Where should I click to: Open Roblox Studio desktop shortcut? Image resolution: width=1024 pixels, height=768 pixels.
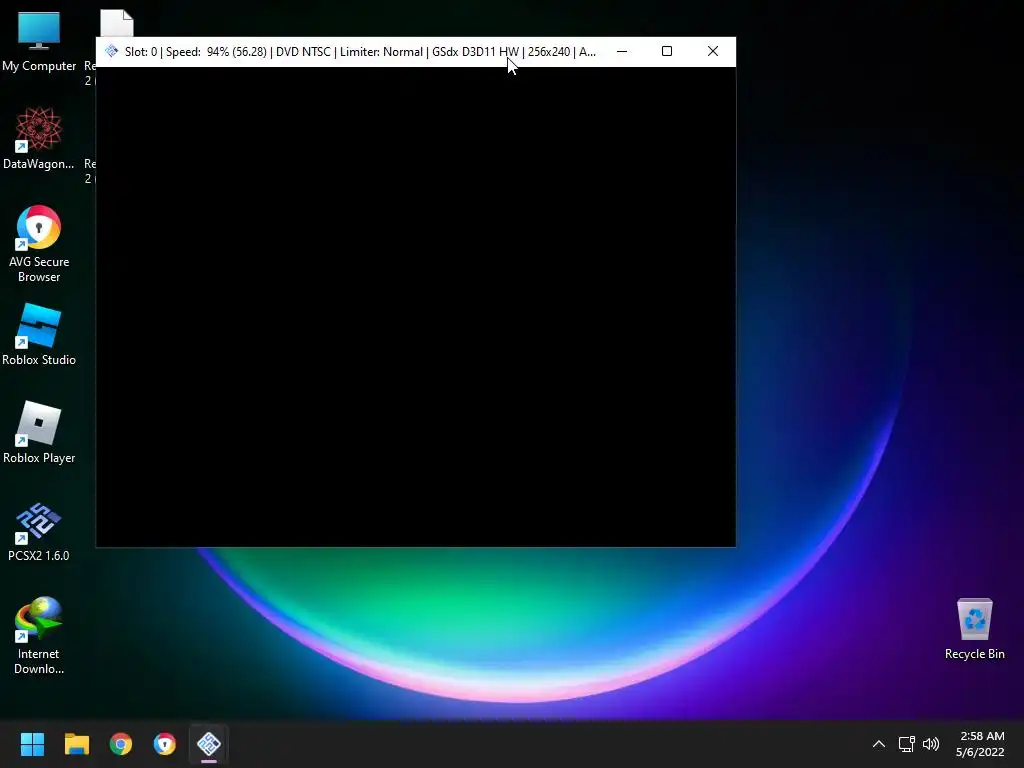coord(39,334)
